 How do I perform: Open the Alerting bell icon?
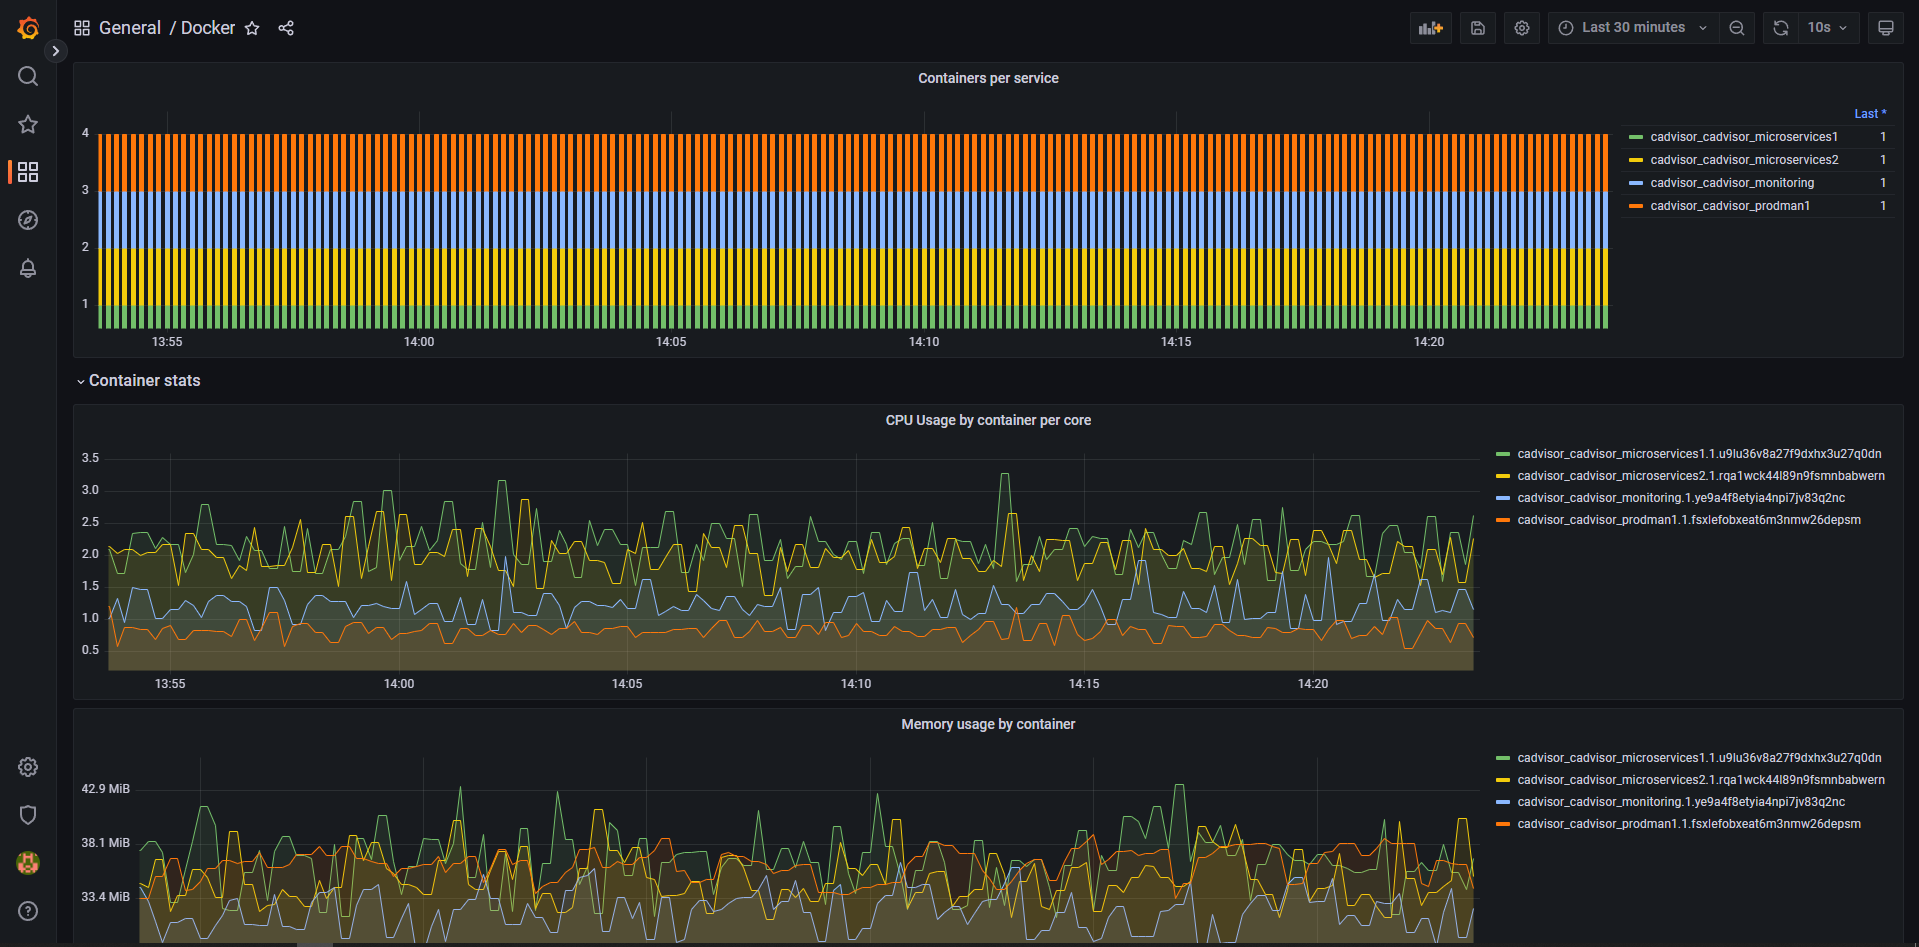(x=28, y=268)
